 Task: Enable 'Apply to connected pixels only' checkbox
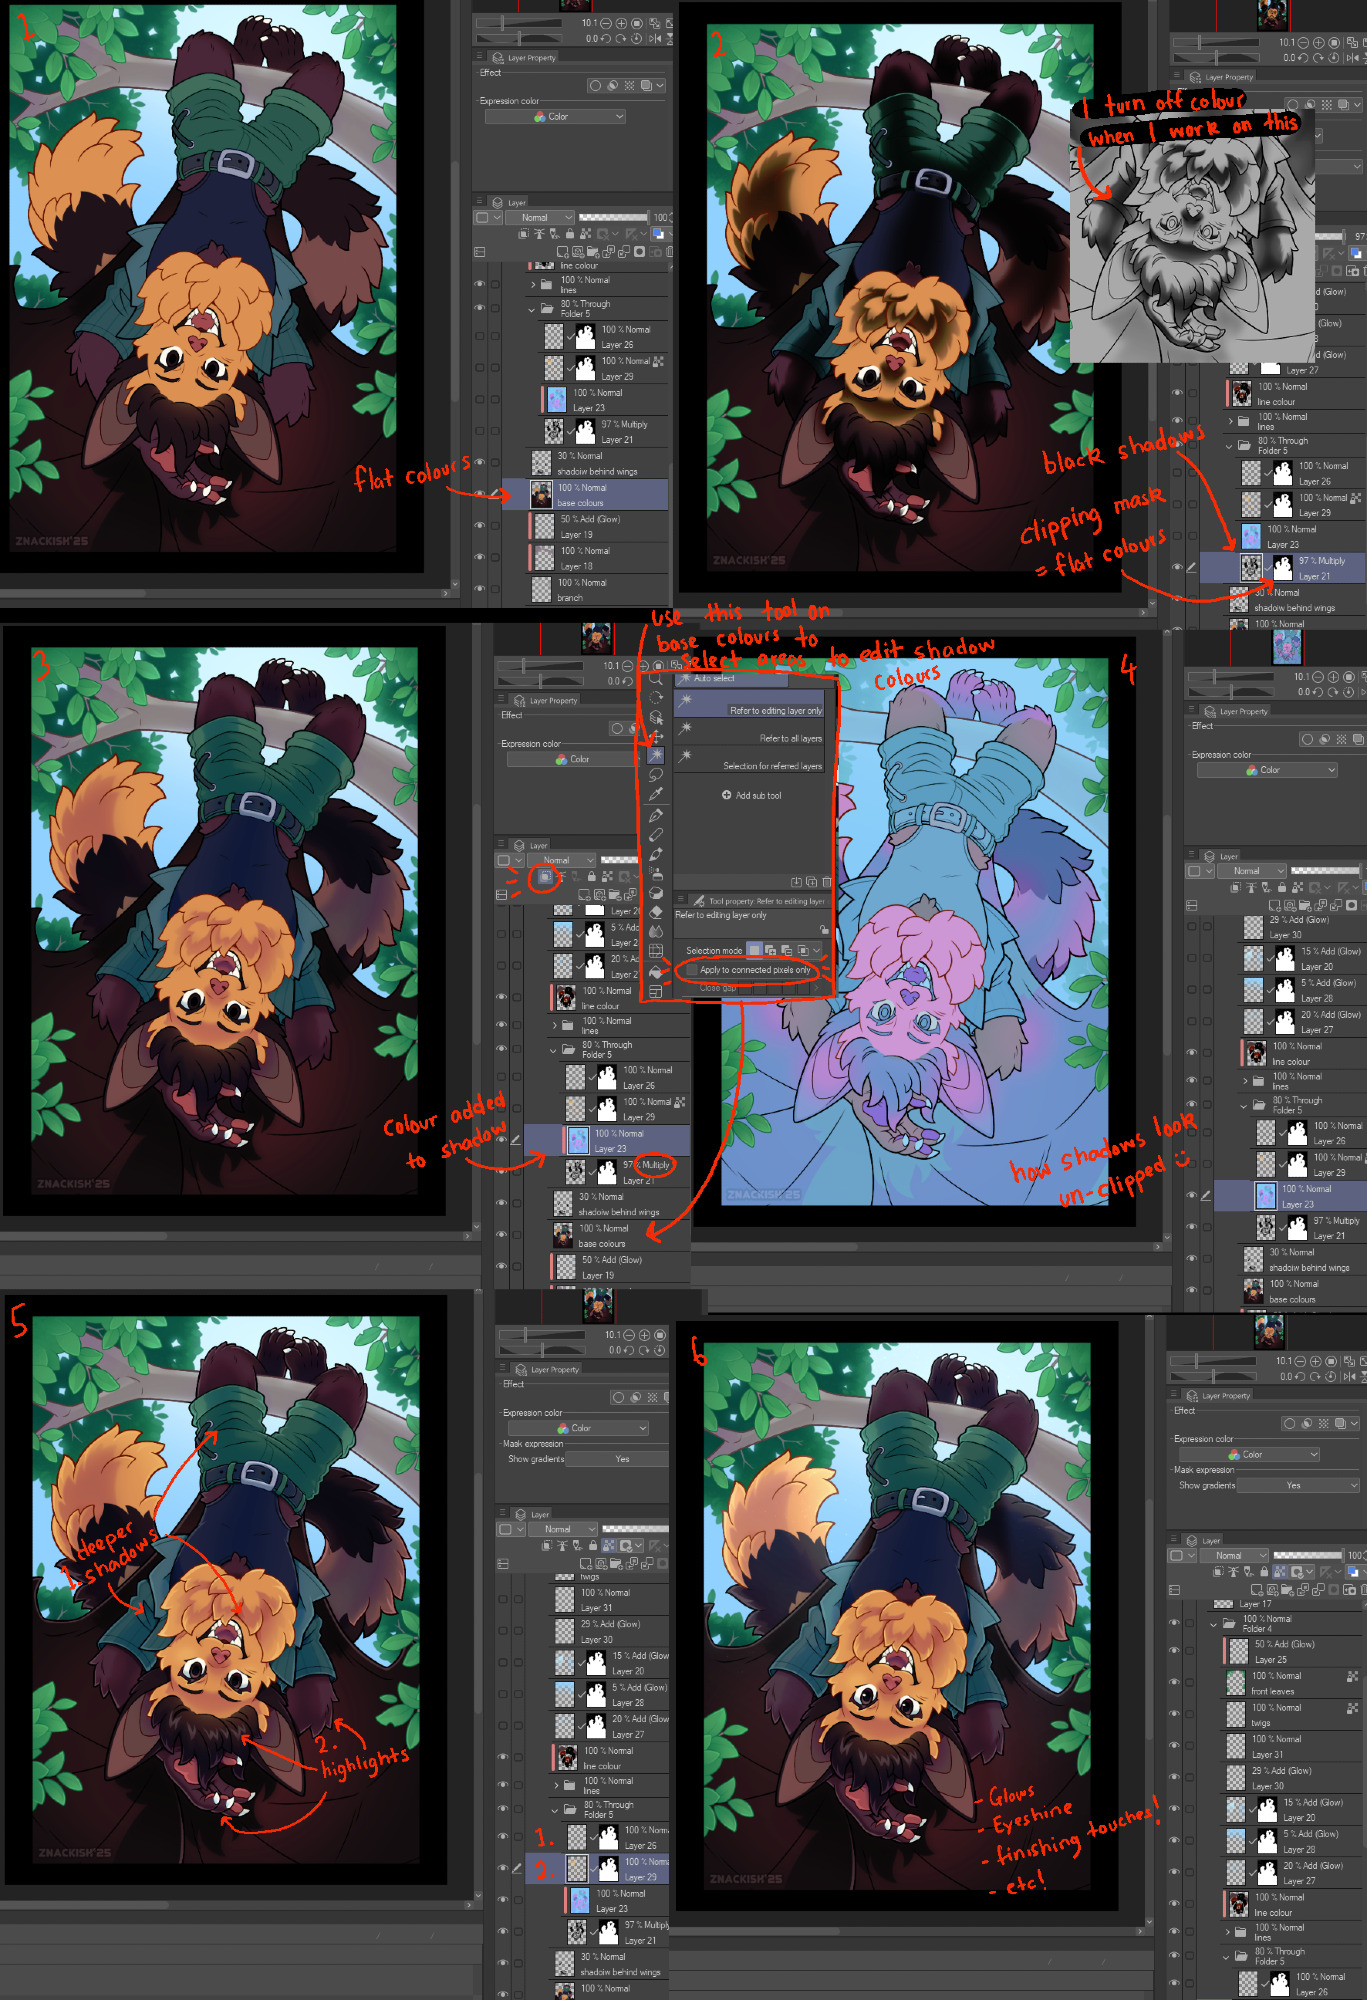(692, 970)
